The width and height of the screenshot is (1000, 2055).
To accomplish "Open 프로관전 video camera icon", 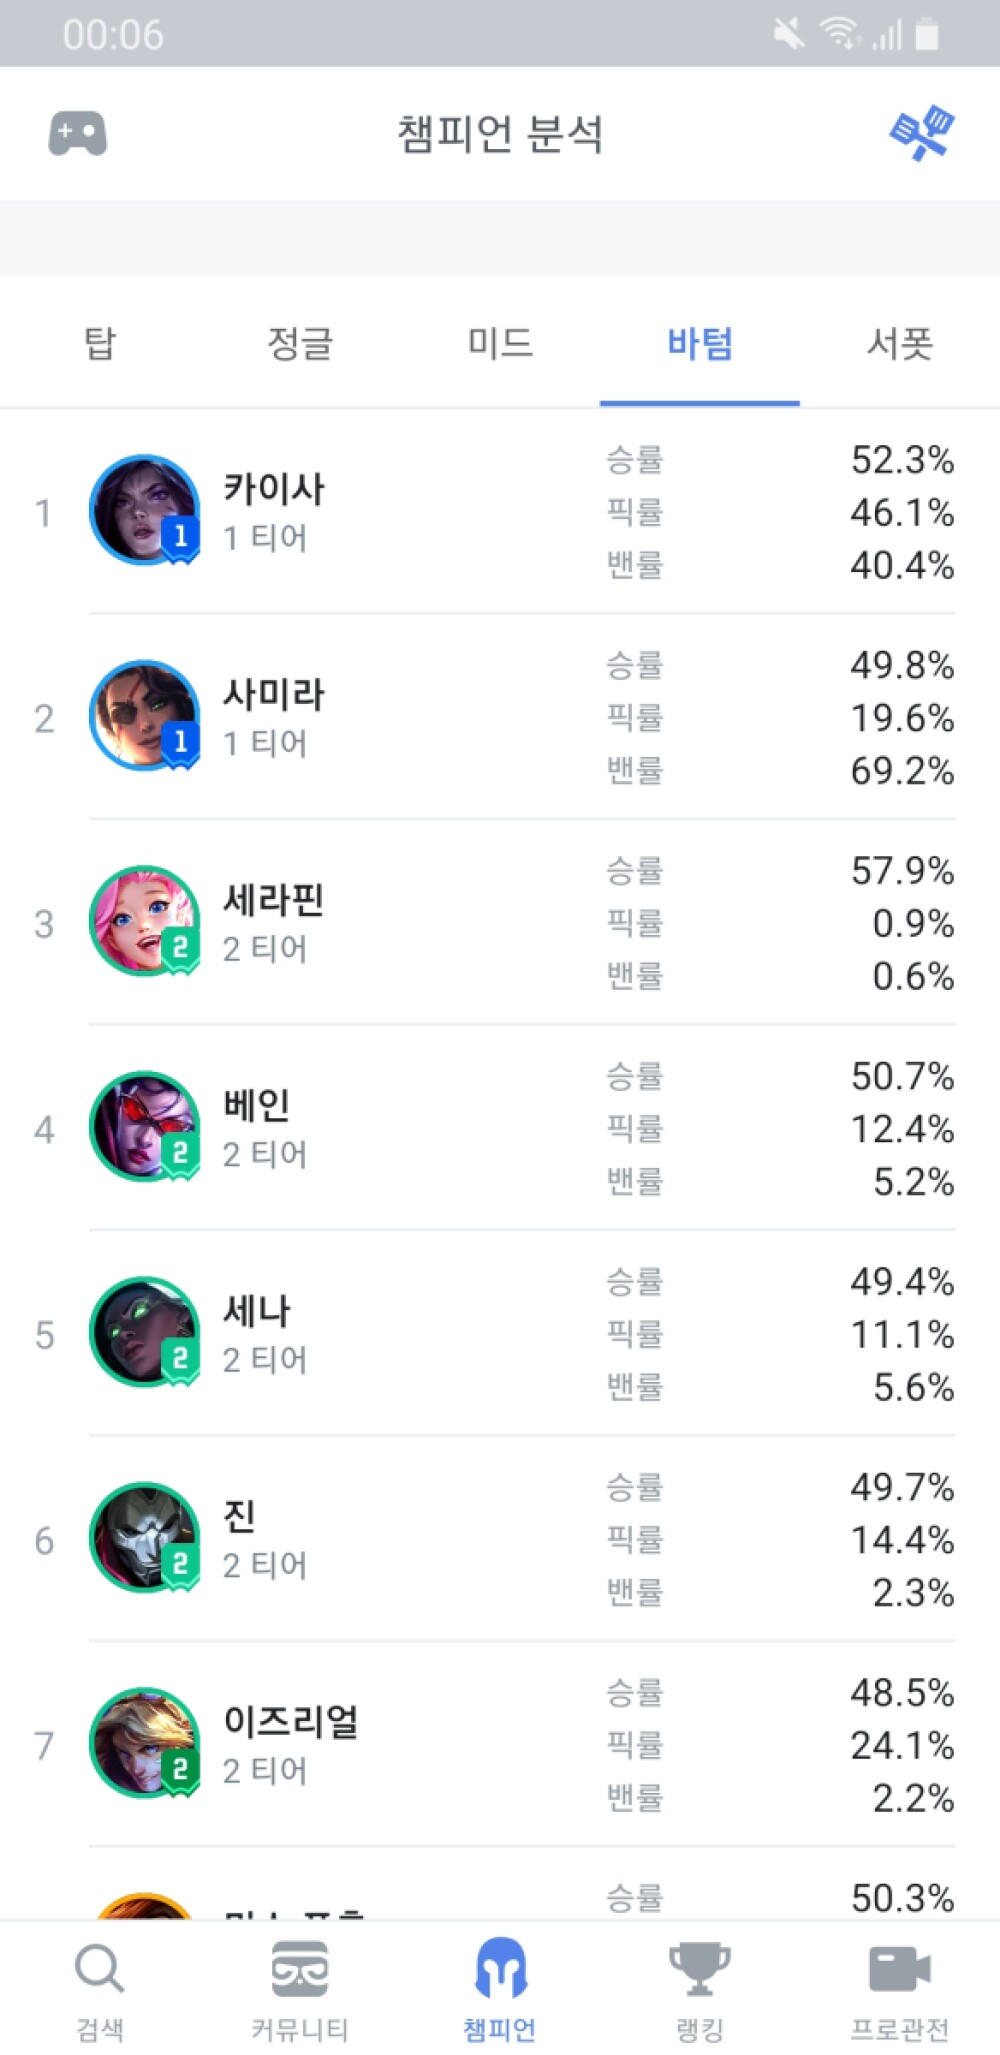I will [900, 1969].
